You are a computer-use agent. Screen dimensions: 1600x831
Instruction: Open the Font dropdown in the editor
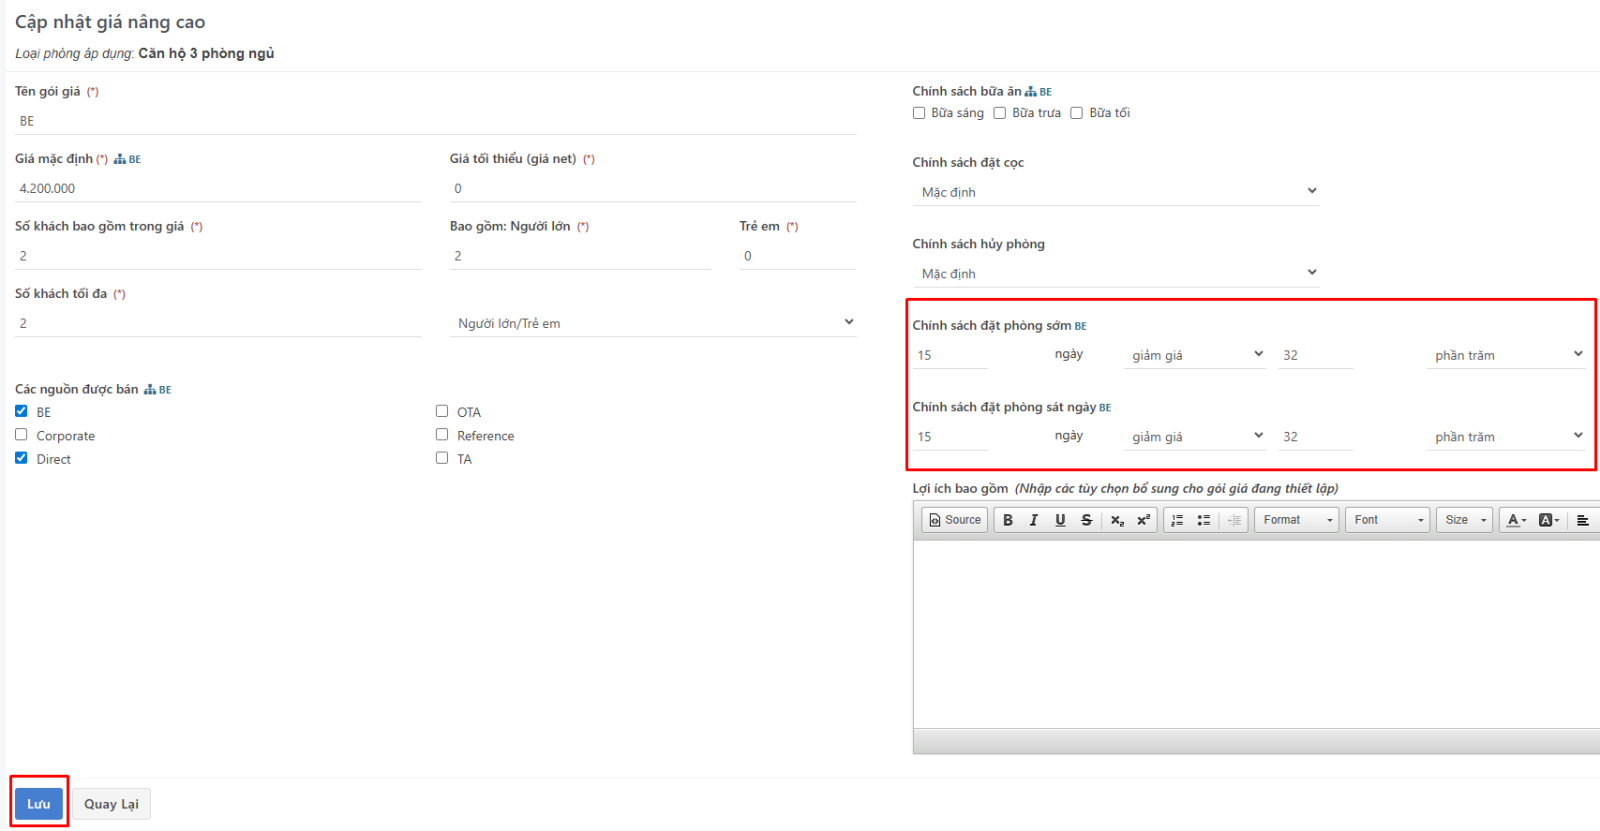point(1388,520)
